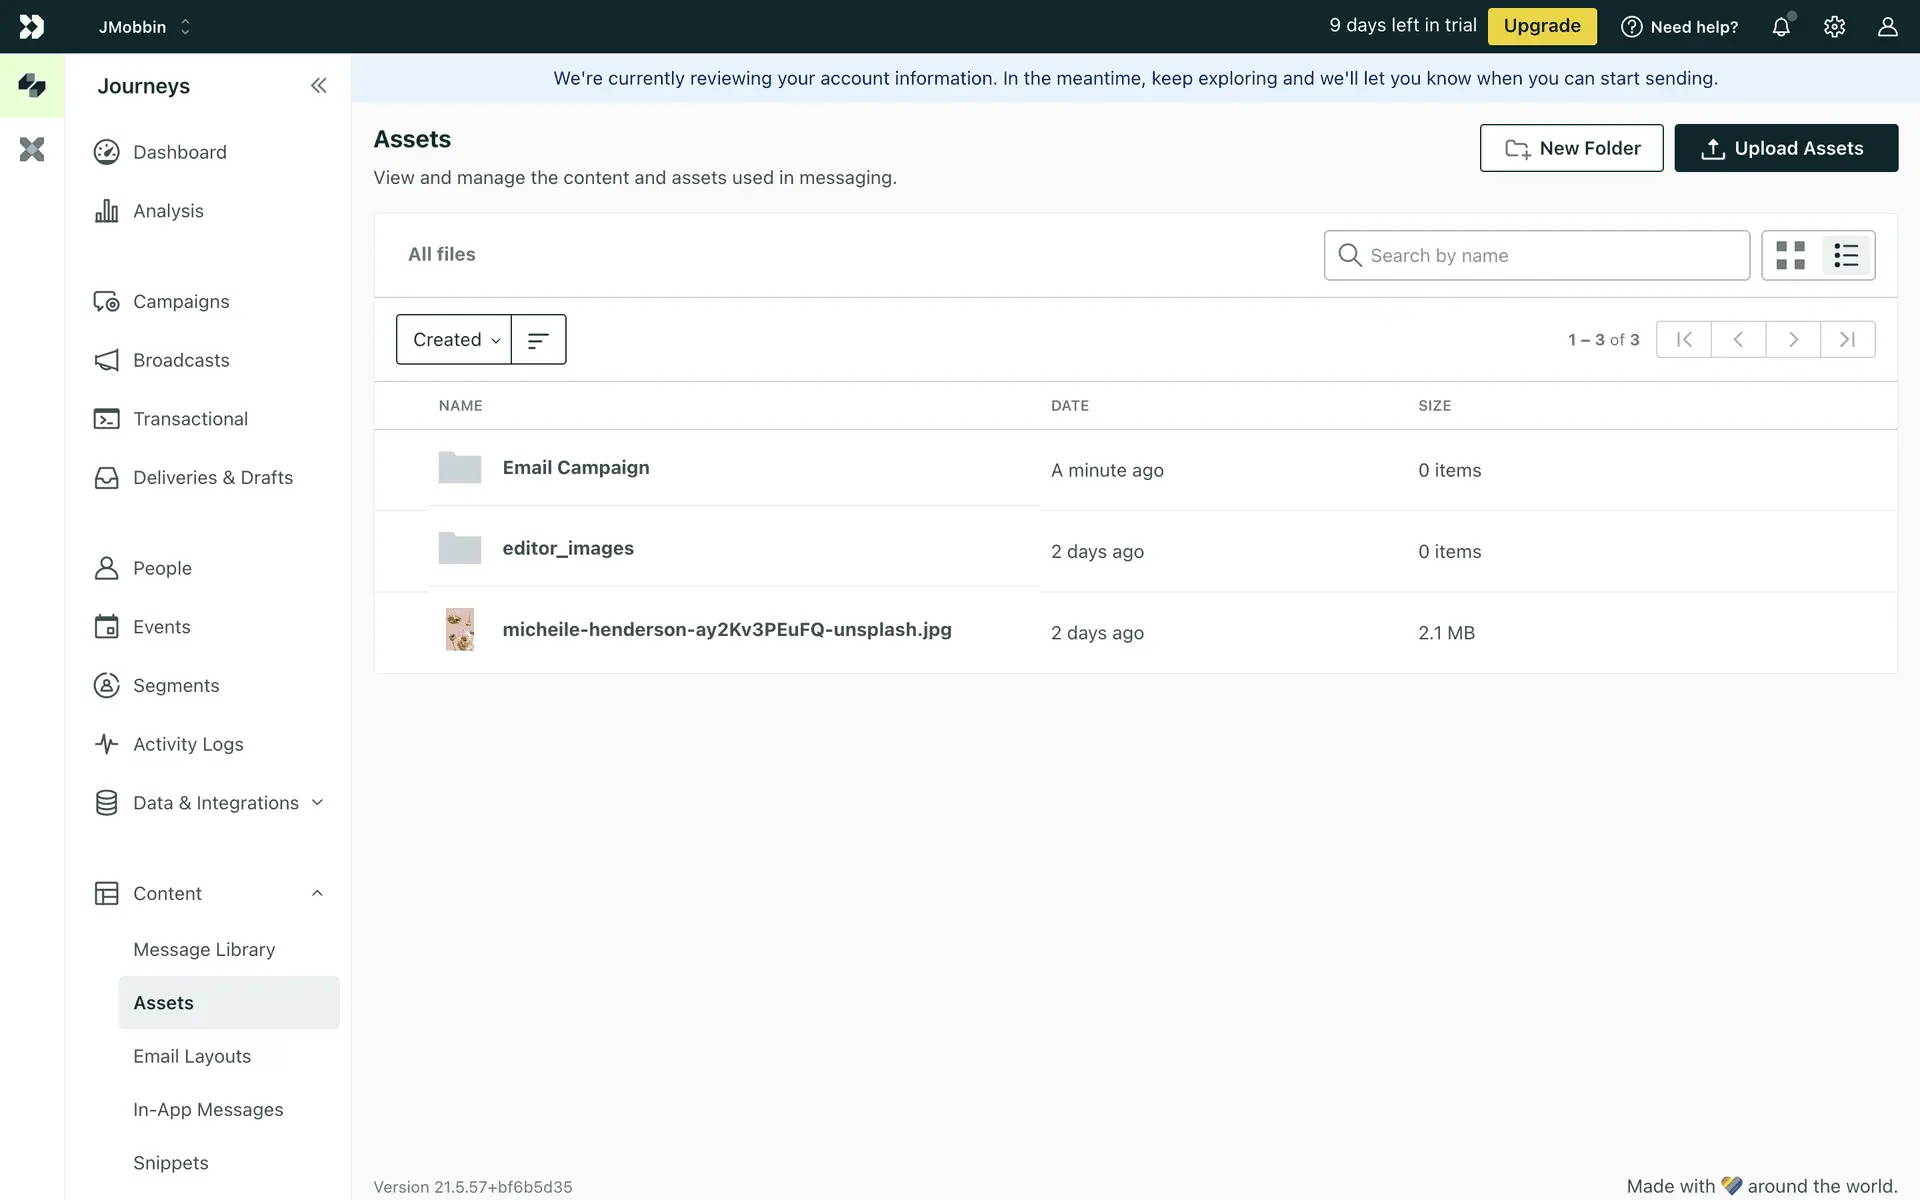Open the micheile-henderson jpg thumbnail

[459, 630]
